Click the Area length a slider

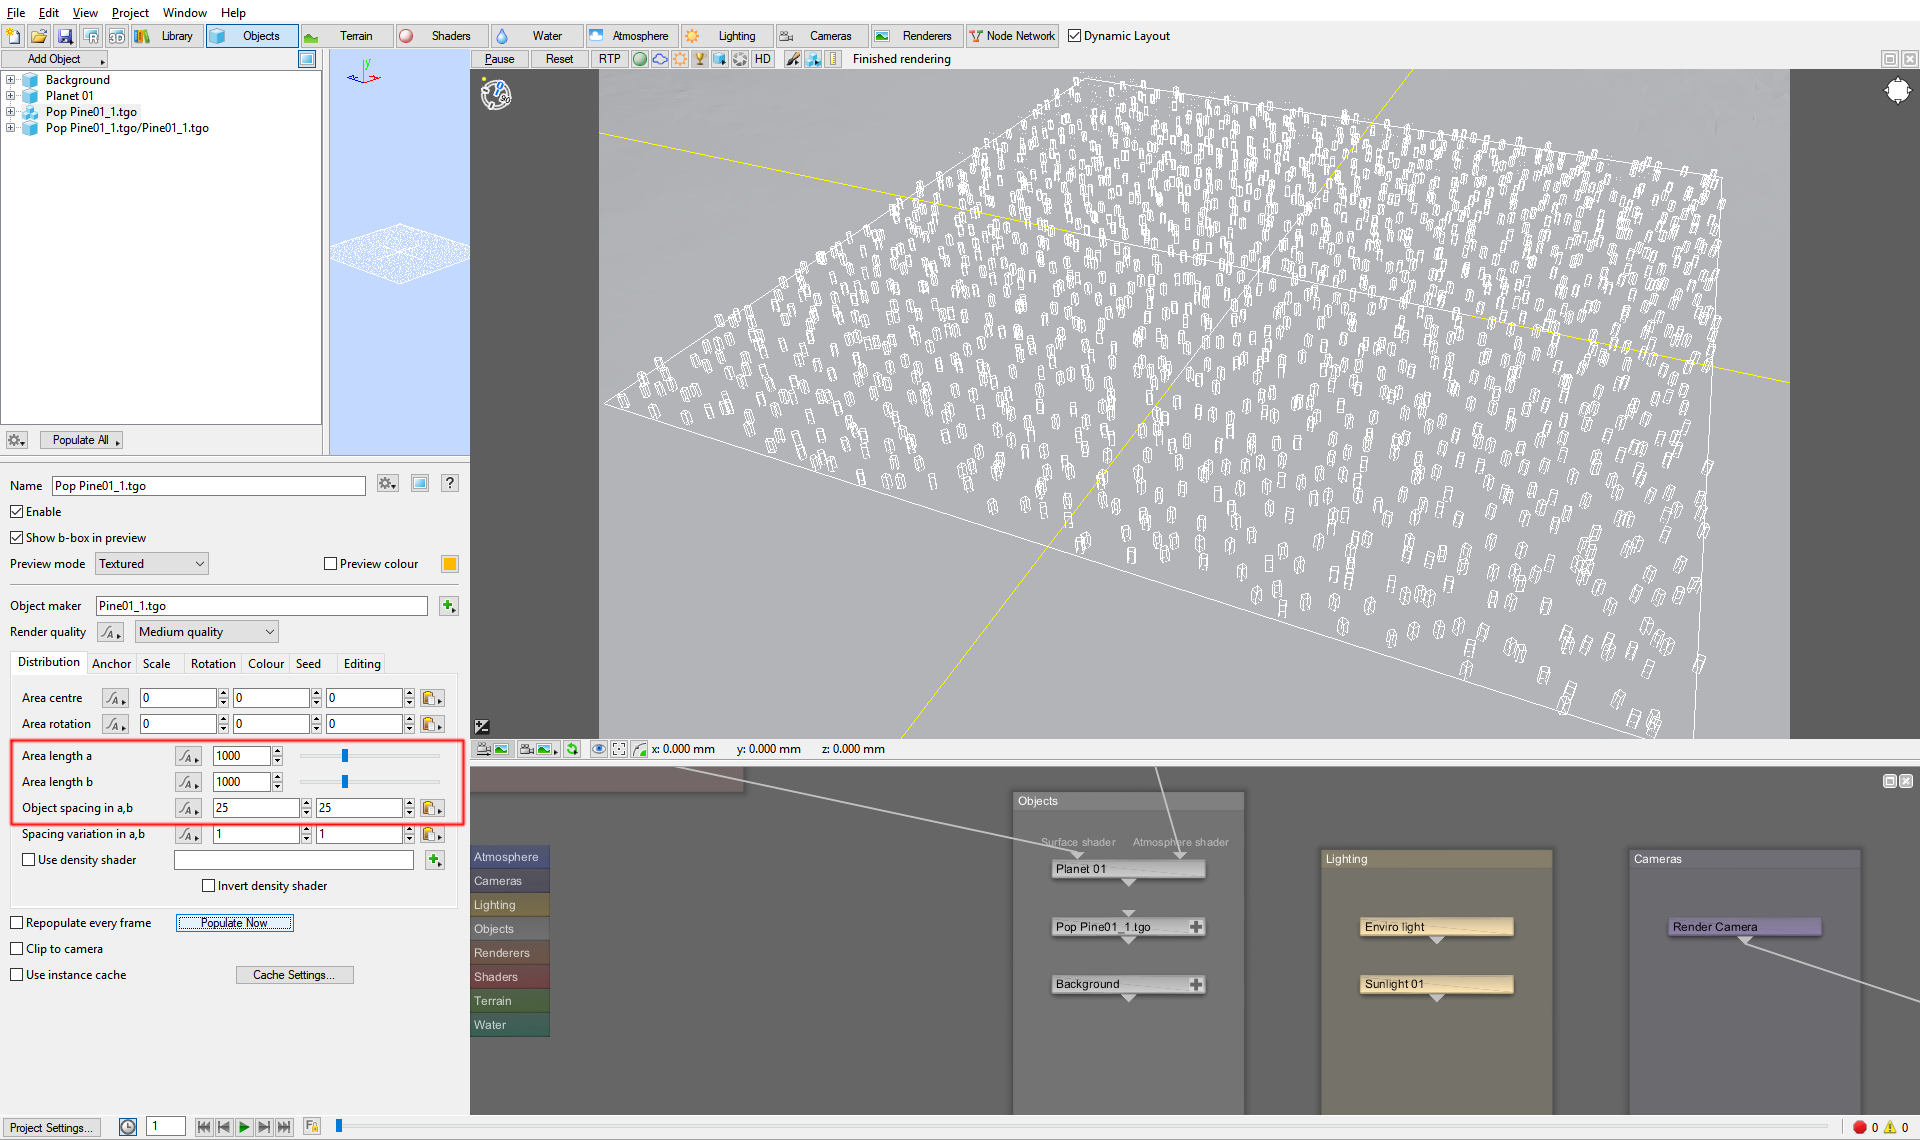pyautogui.click(x=370, y=756)
